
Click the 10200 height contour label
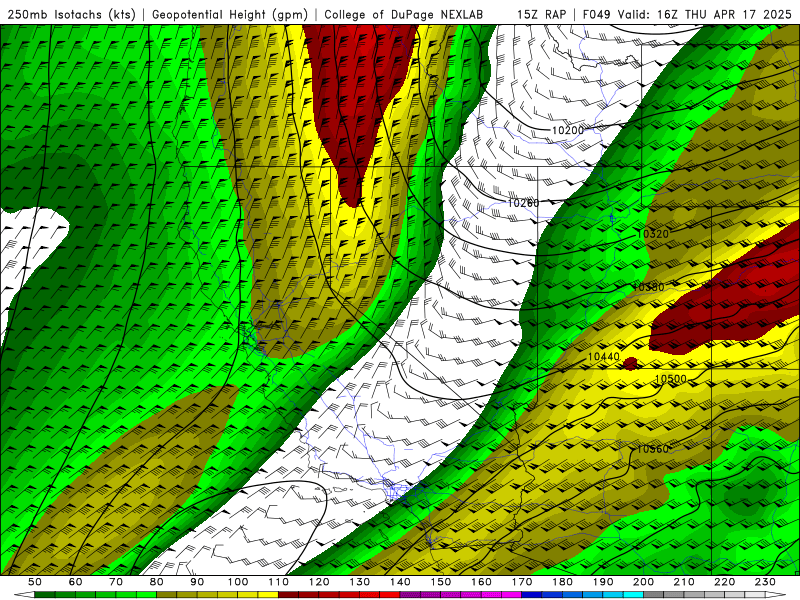point(567,130)
